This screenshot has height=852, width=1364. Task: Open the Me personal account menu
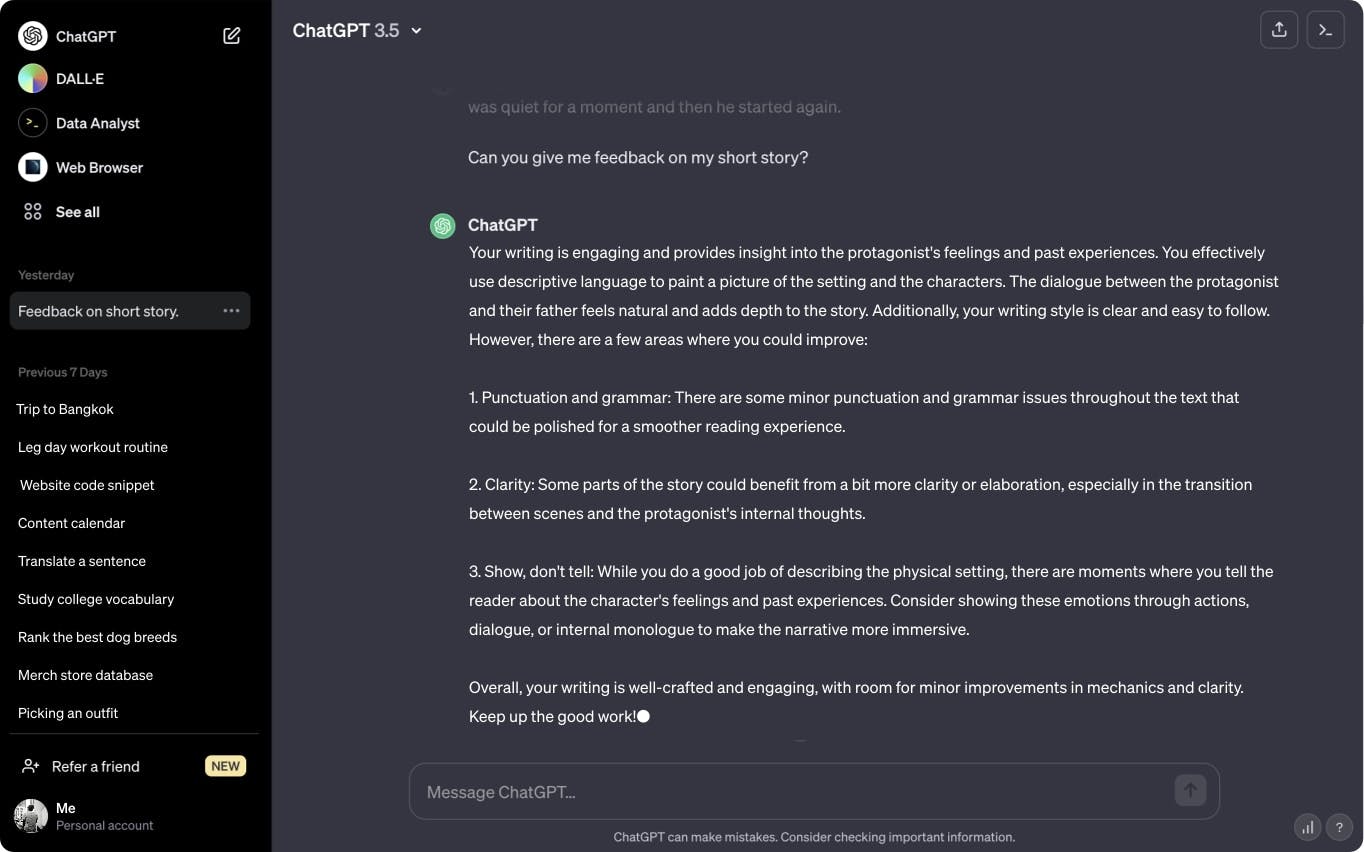[x=104, y=816]
